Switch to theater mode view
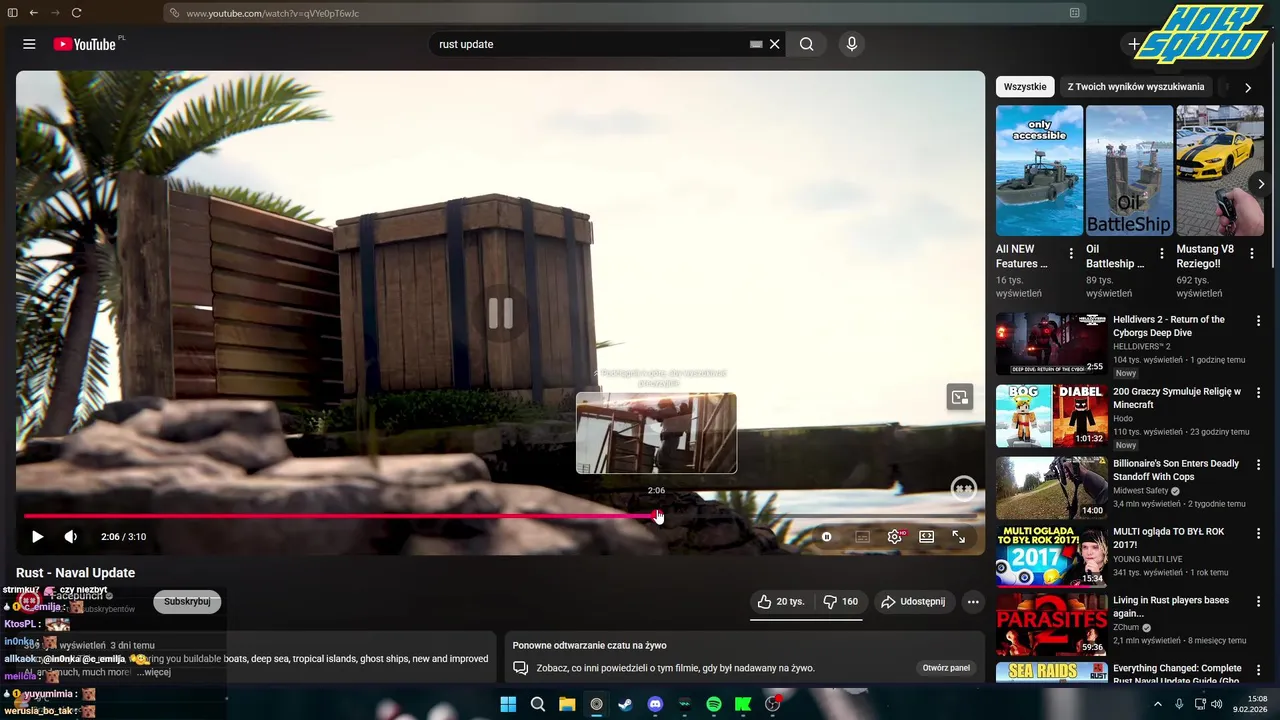 (x=927, y=537)
